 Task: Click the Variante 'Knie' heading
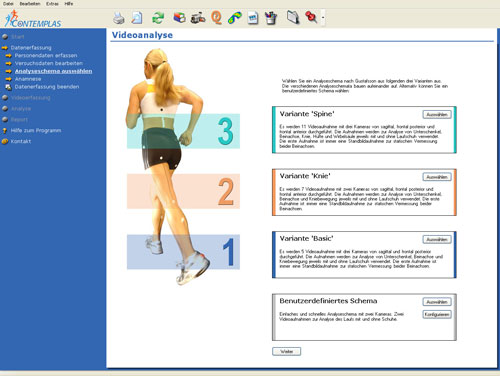[305, 176]
